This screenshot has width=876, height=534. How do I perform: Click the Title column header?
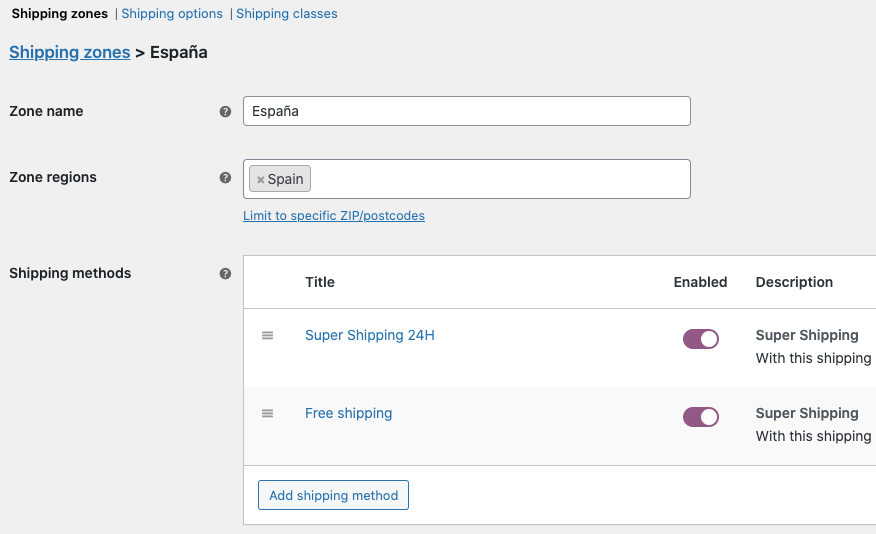click(320, 282)
